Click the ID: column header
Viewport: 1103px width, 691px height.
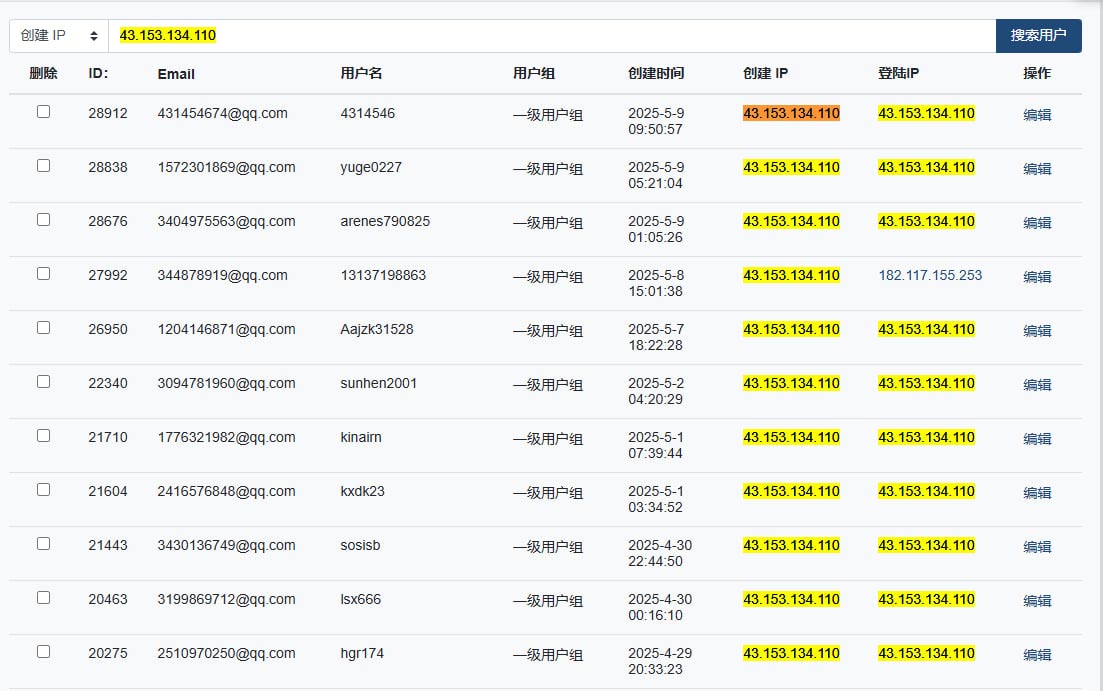click(98, 73)
